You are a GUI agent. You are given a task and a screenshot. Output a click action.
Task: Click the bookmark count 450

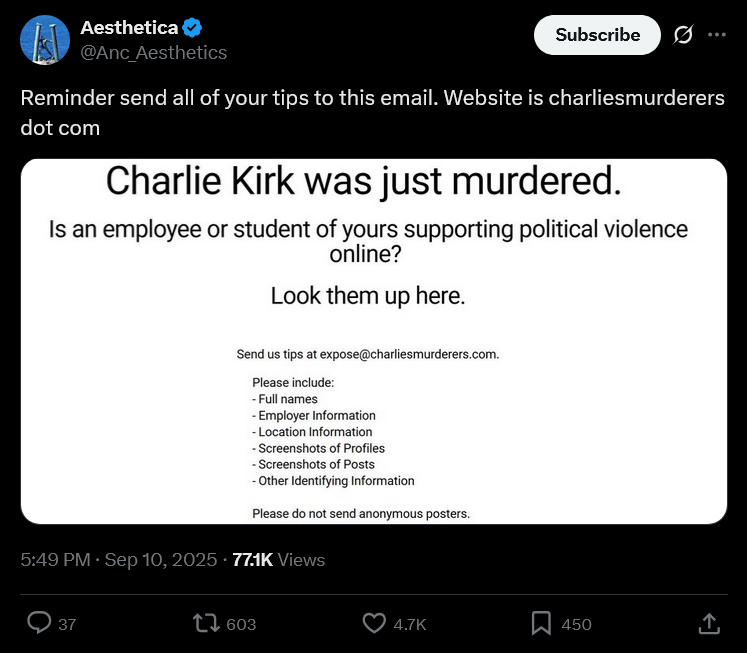[x=576, y=624]
